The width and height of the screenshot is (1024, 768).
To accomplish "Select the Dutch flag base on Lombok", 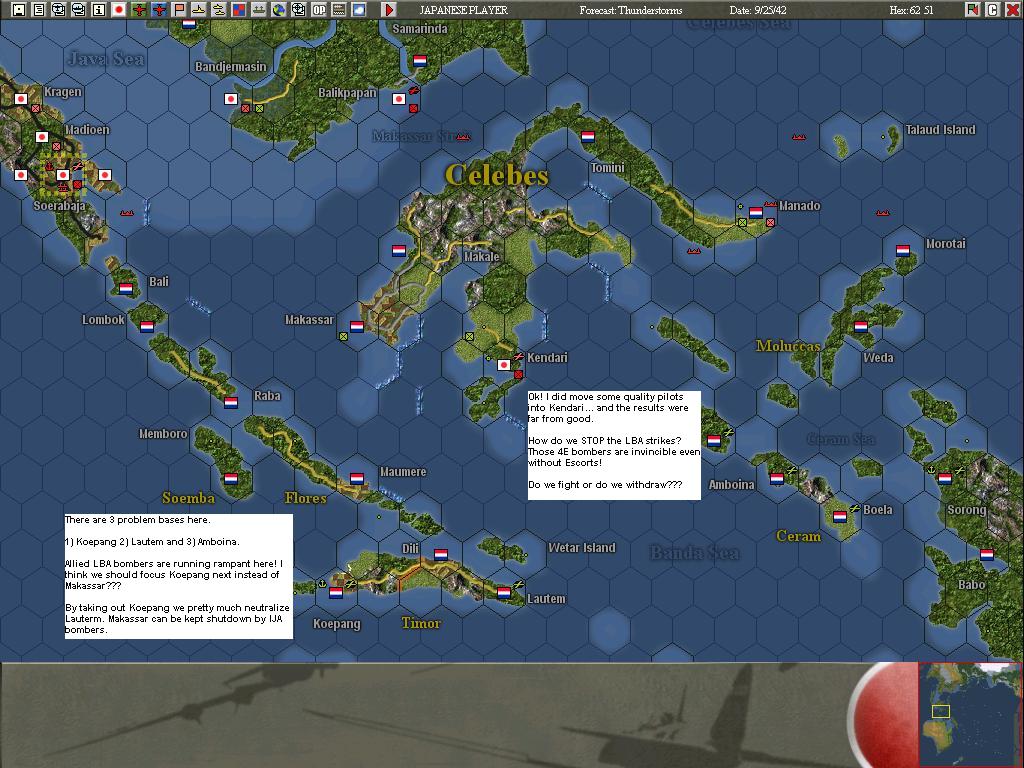I will click(x=147, y=327).
